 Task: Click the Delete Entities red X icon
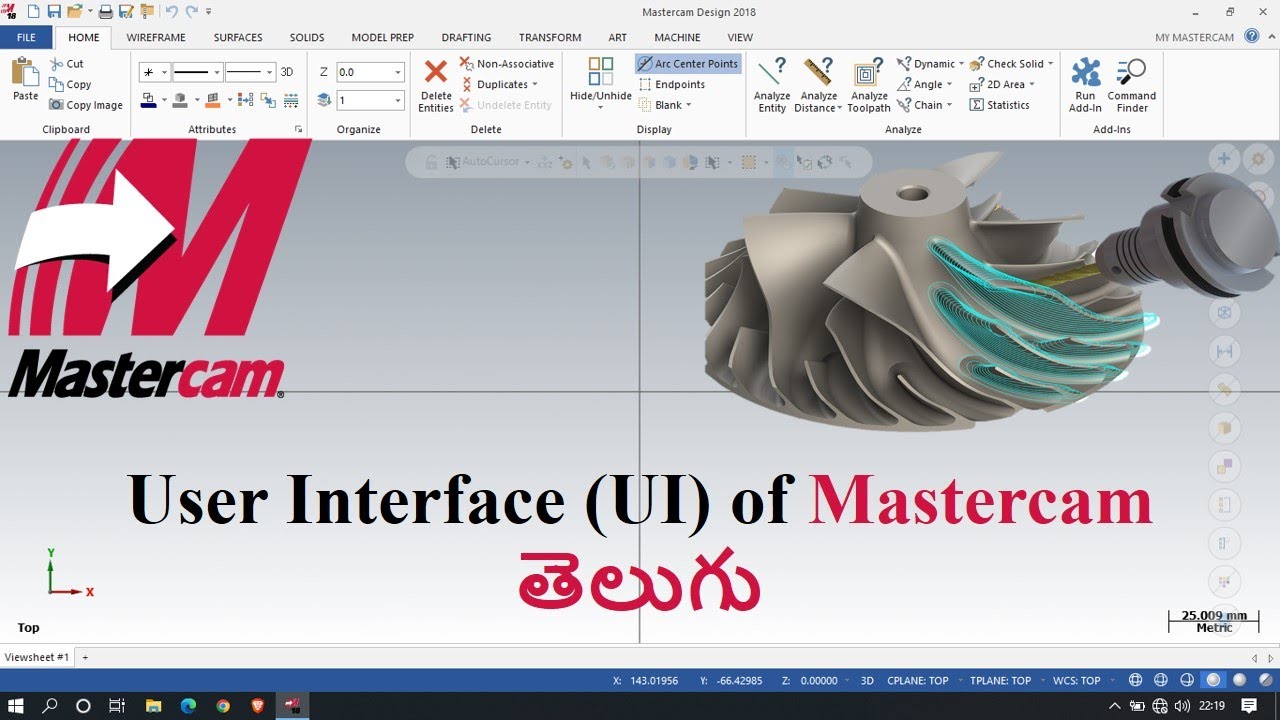435,72
